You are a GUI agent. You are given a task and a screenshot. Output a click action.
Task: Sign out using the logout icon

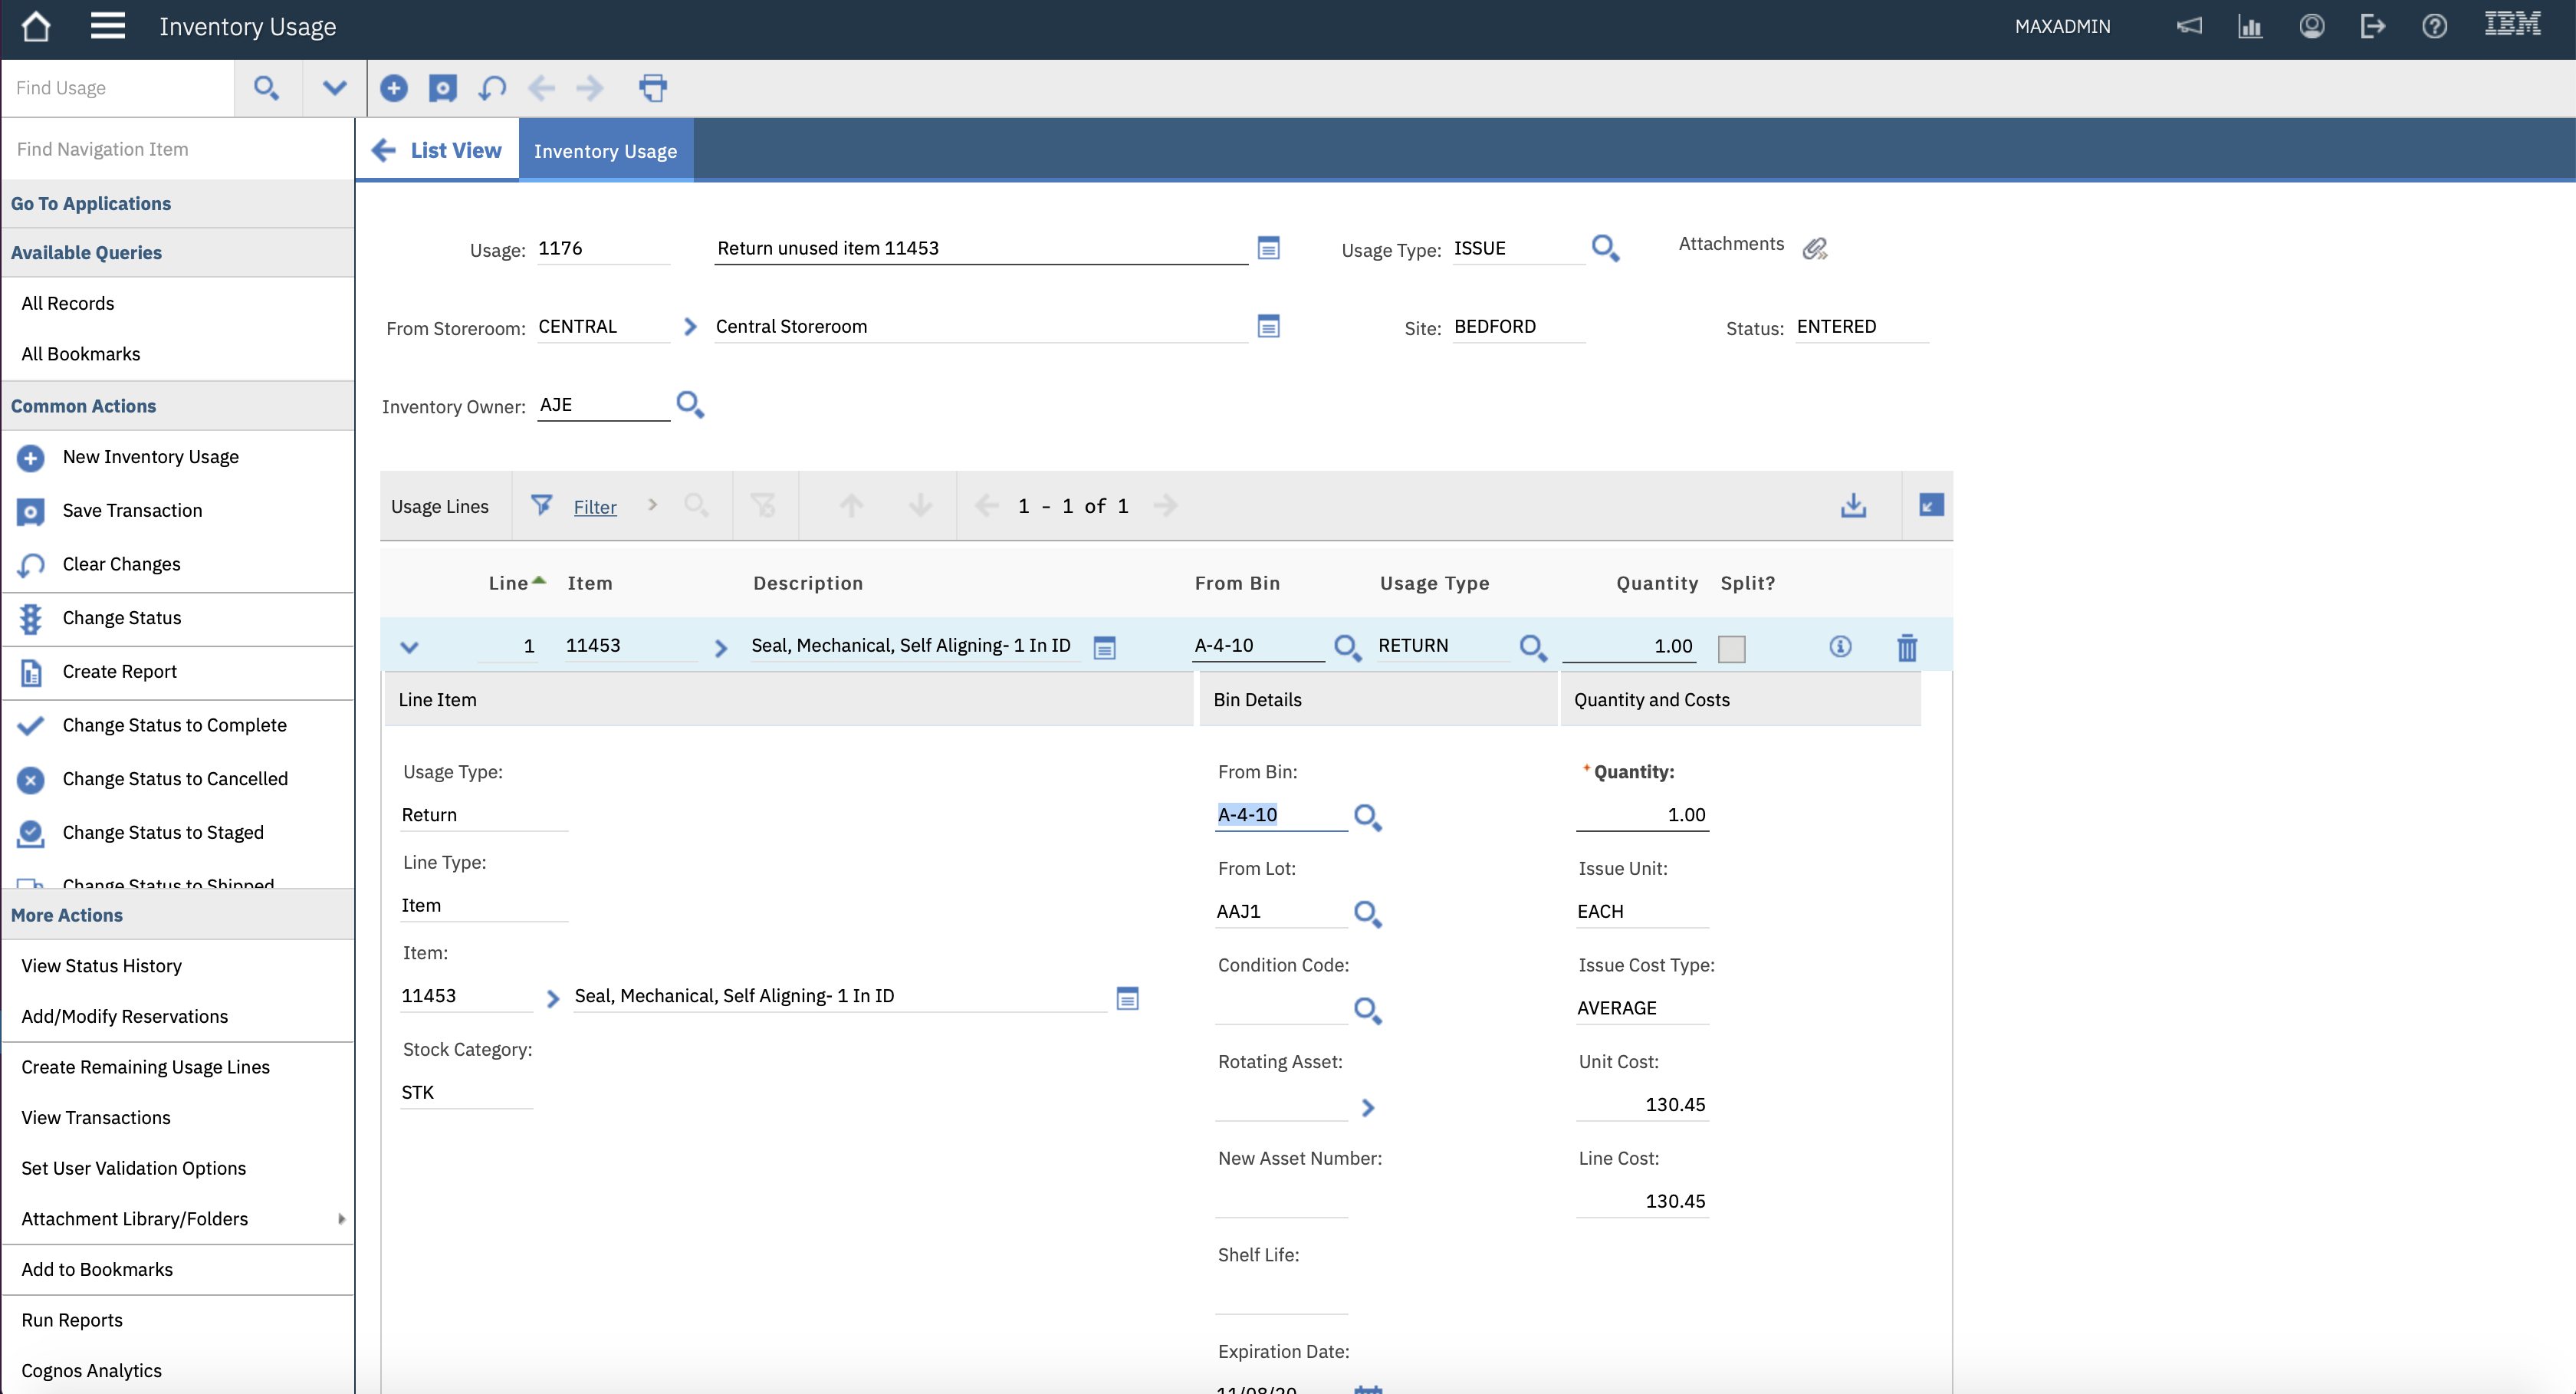click(2373, 26)
